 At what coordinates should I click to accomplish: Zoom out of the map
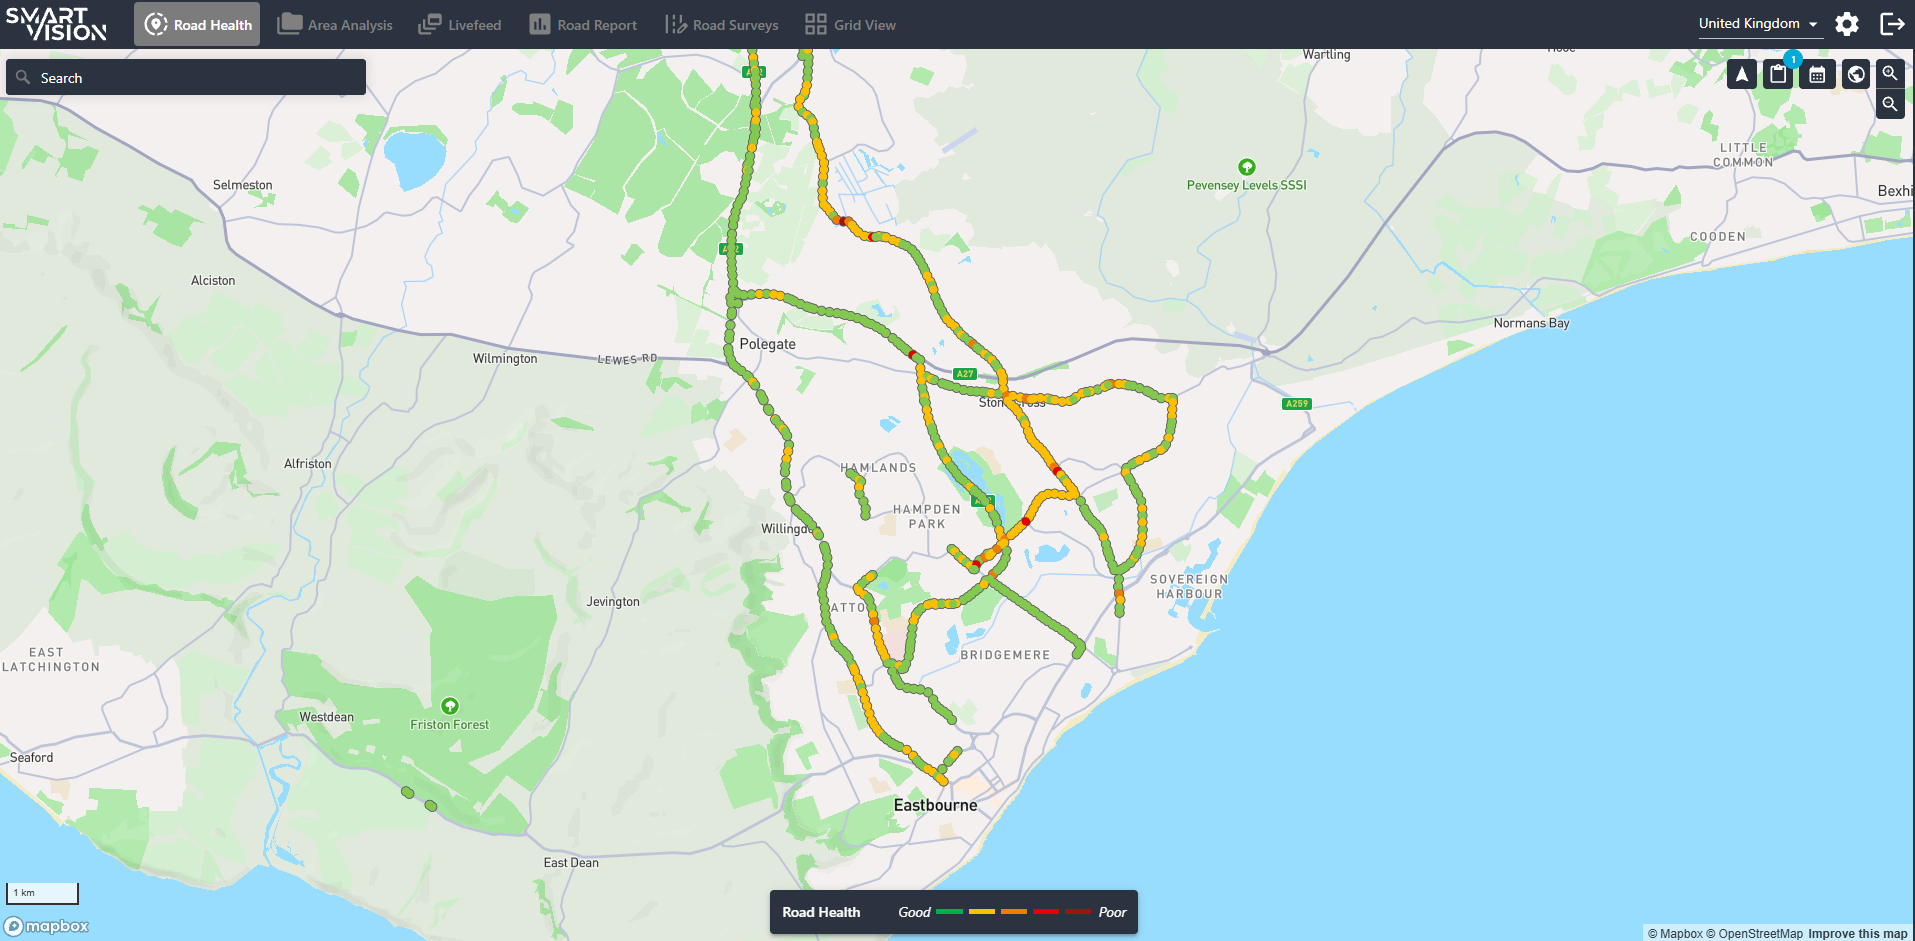click(1890, 104)
